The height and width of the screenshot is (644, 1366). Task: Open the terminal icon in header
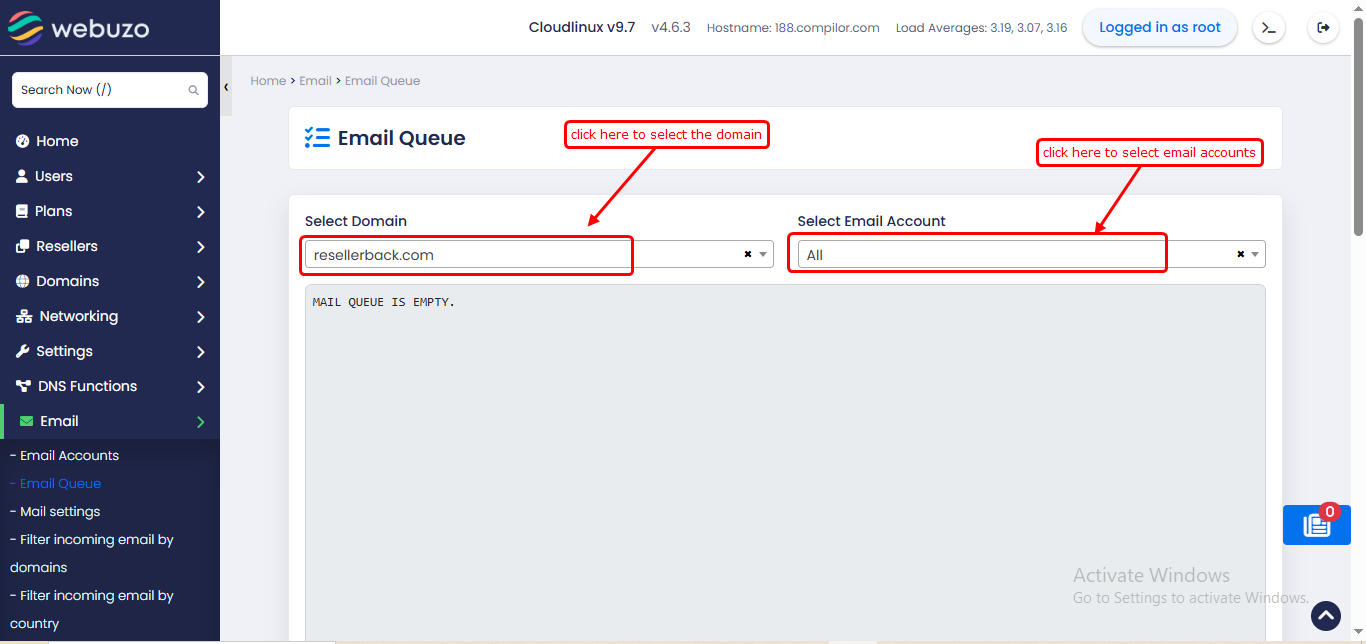pyautogui.click(x=1268, y=28)
